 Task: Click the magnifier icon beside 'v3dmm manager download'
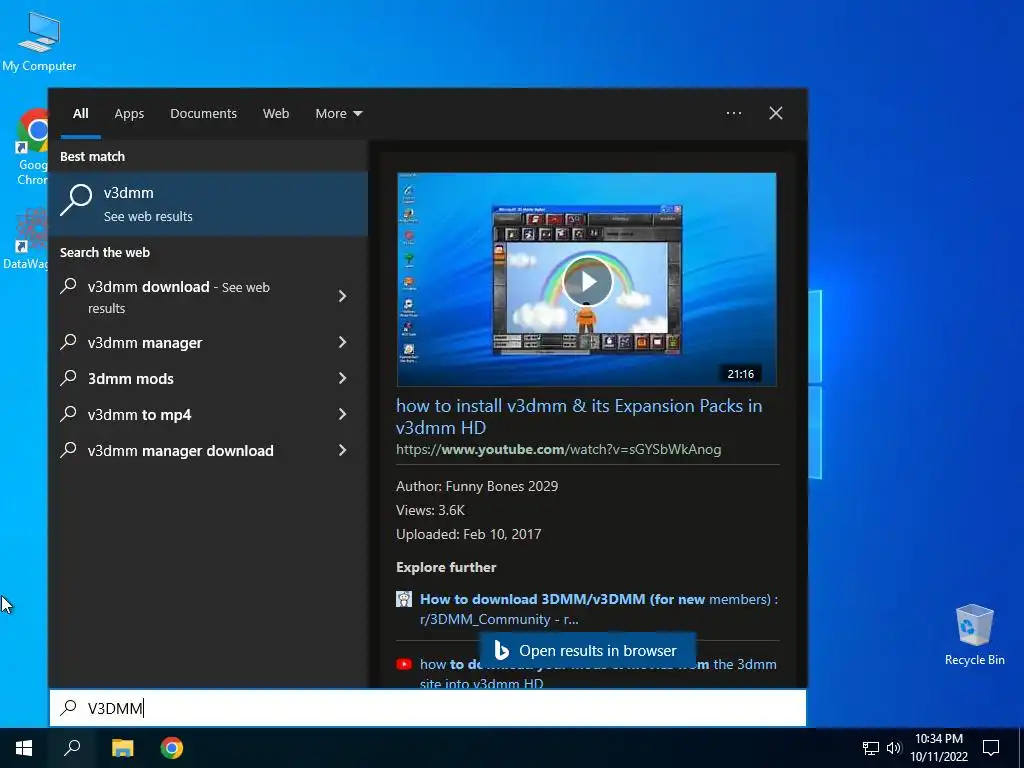(68, 449)
